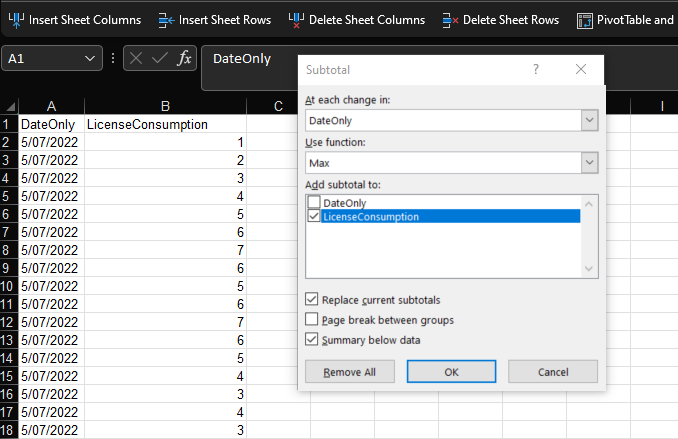The width and height of the screenshot is (678, 439).
Task: Click date cell in row 15
Action: (51, 376)
